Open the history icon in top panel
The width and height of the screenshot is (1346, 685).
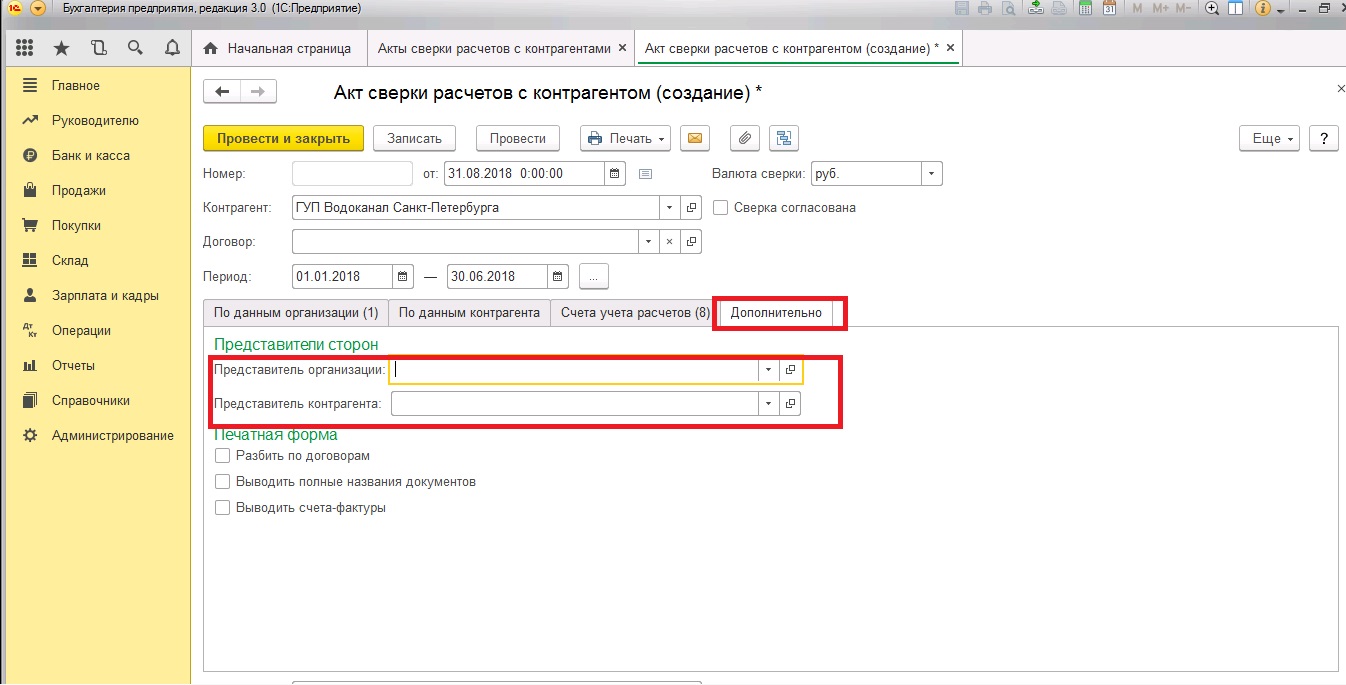click(98, 48)
